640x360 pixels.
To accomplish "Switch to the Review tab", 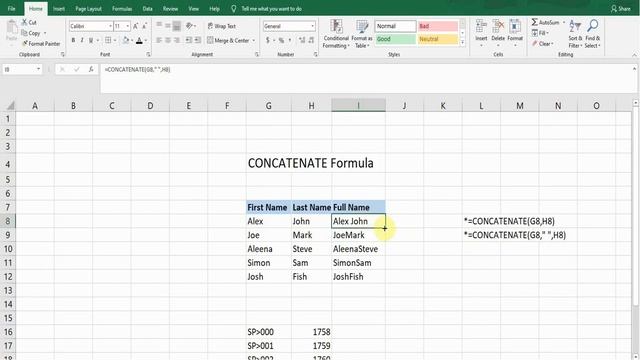I will [x=170, y=9].
